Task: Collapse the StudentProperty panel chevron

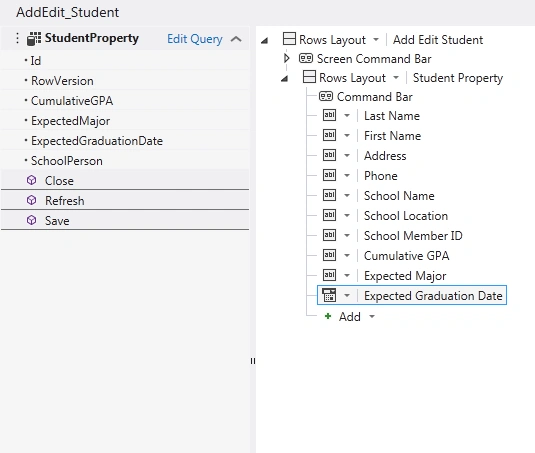Action: point(236,39)
